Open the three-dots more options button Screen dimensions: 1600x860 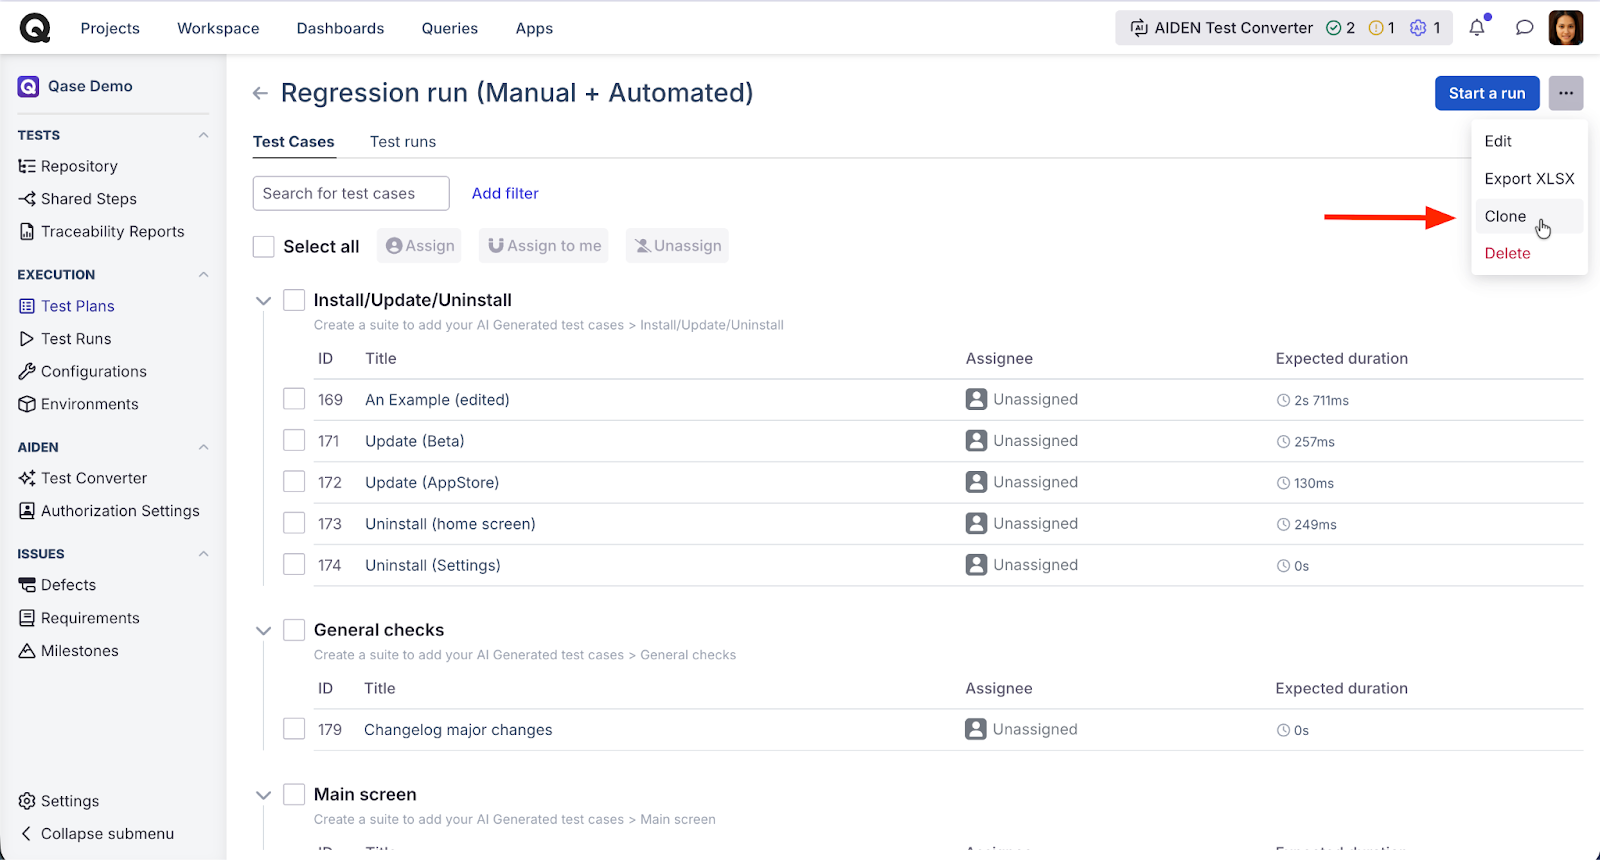coord(1565,93)
